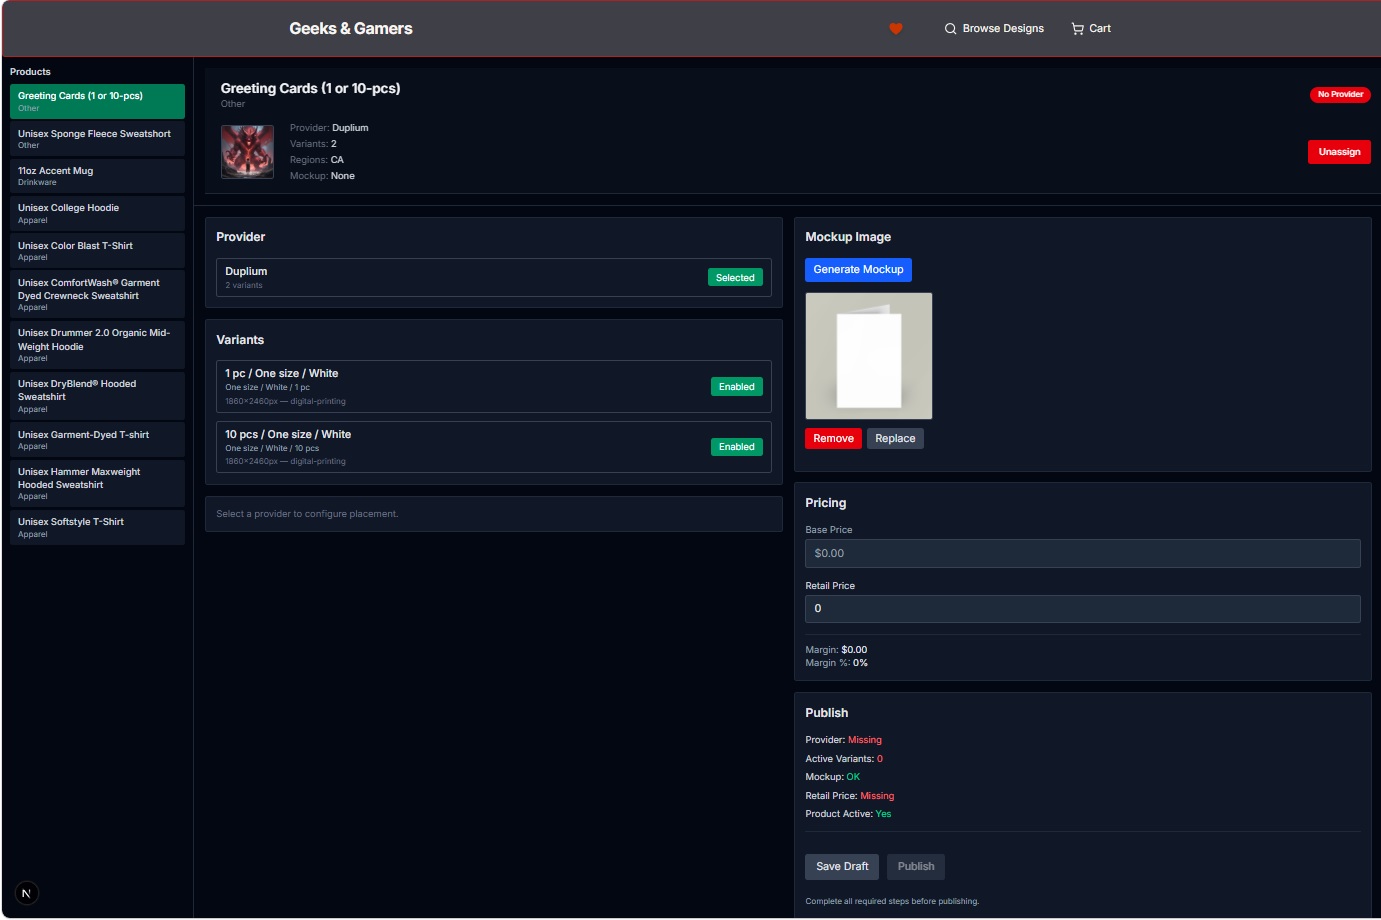
Task: Click the Base Price field
Action: point(1083,553)
